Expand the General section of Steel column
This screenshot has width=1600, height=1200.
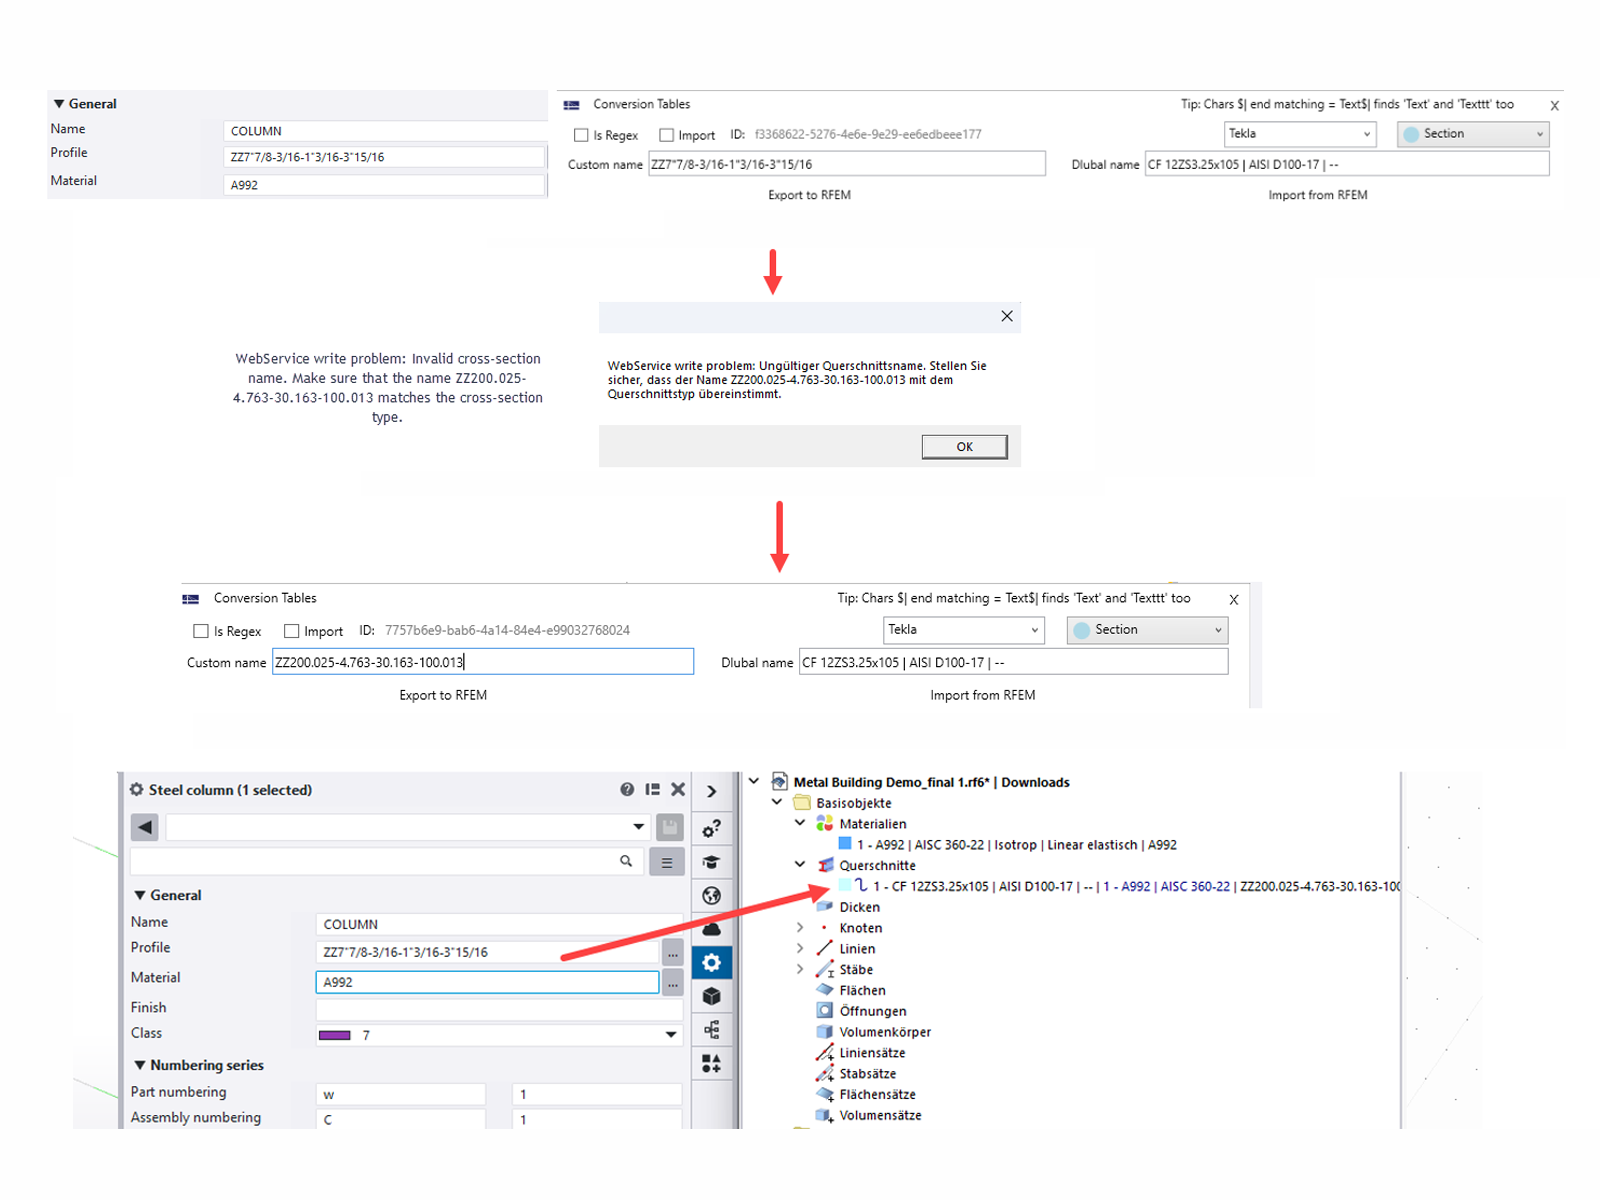point(140,895)
